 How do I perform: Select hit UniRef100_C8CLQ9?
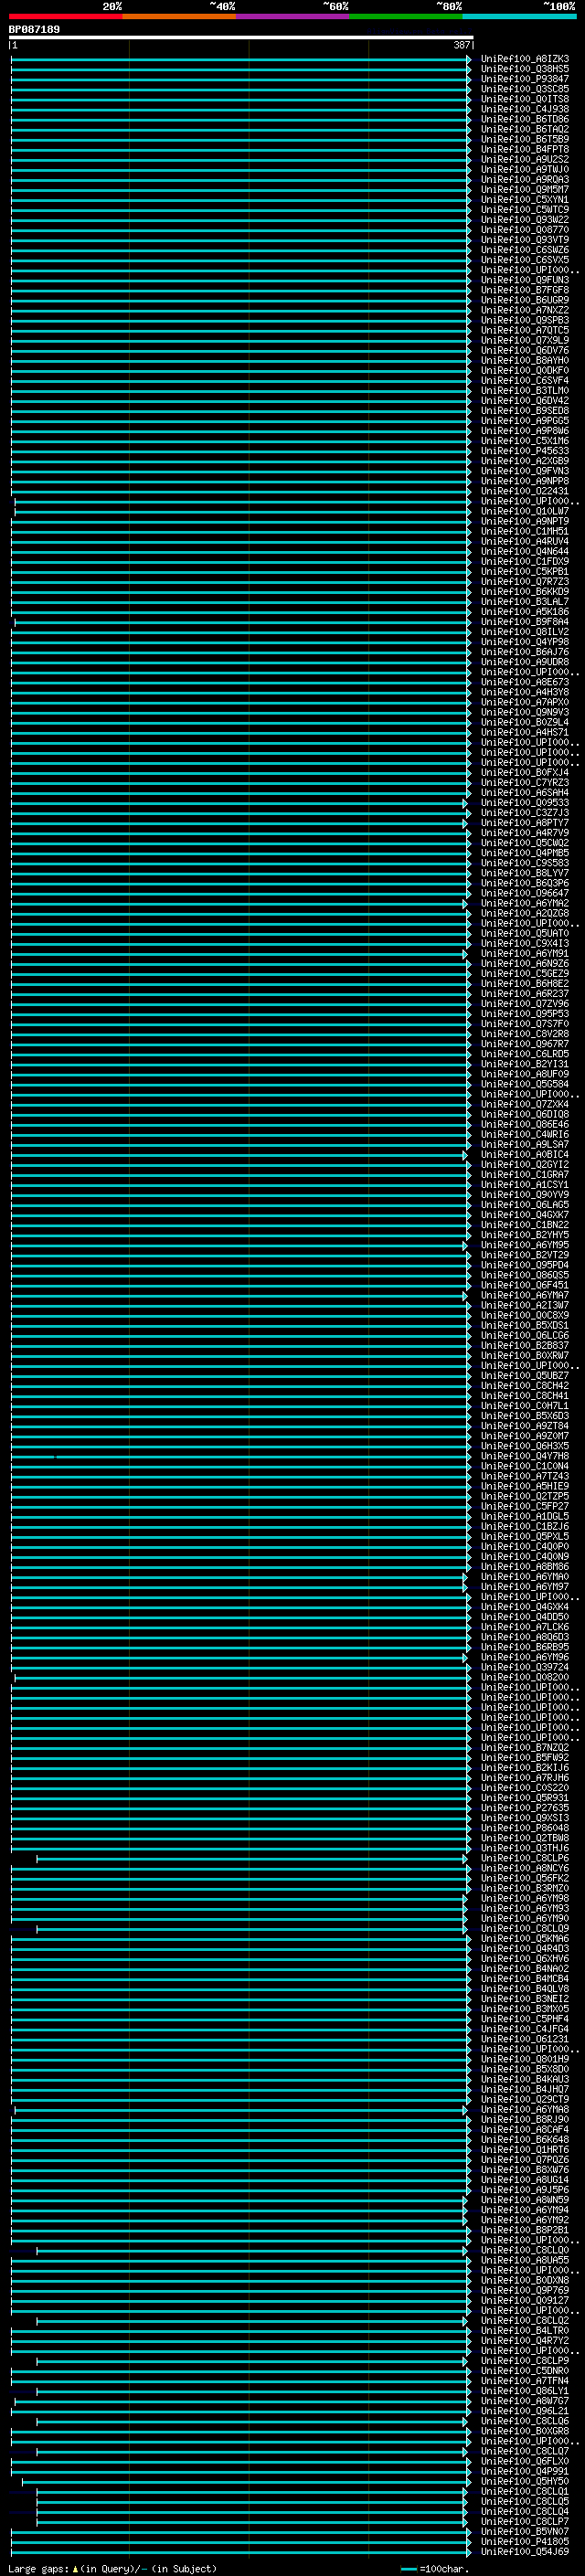525,1928
